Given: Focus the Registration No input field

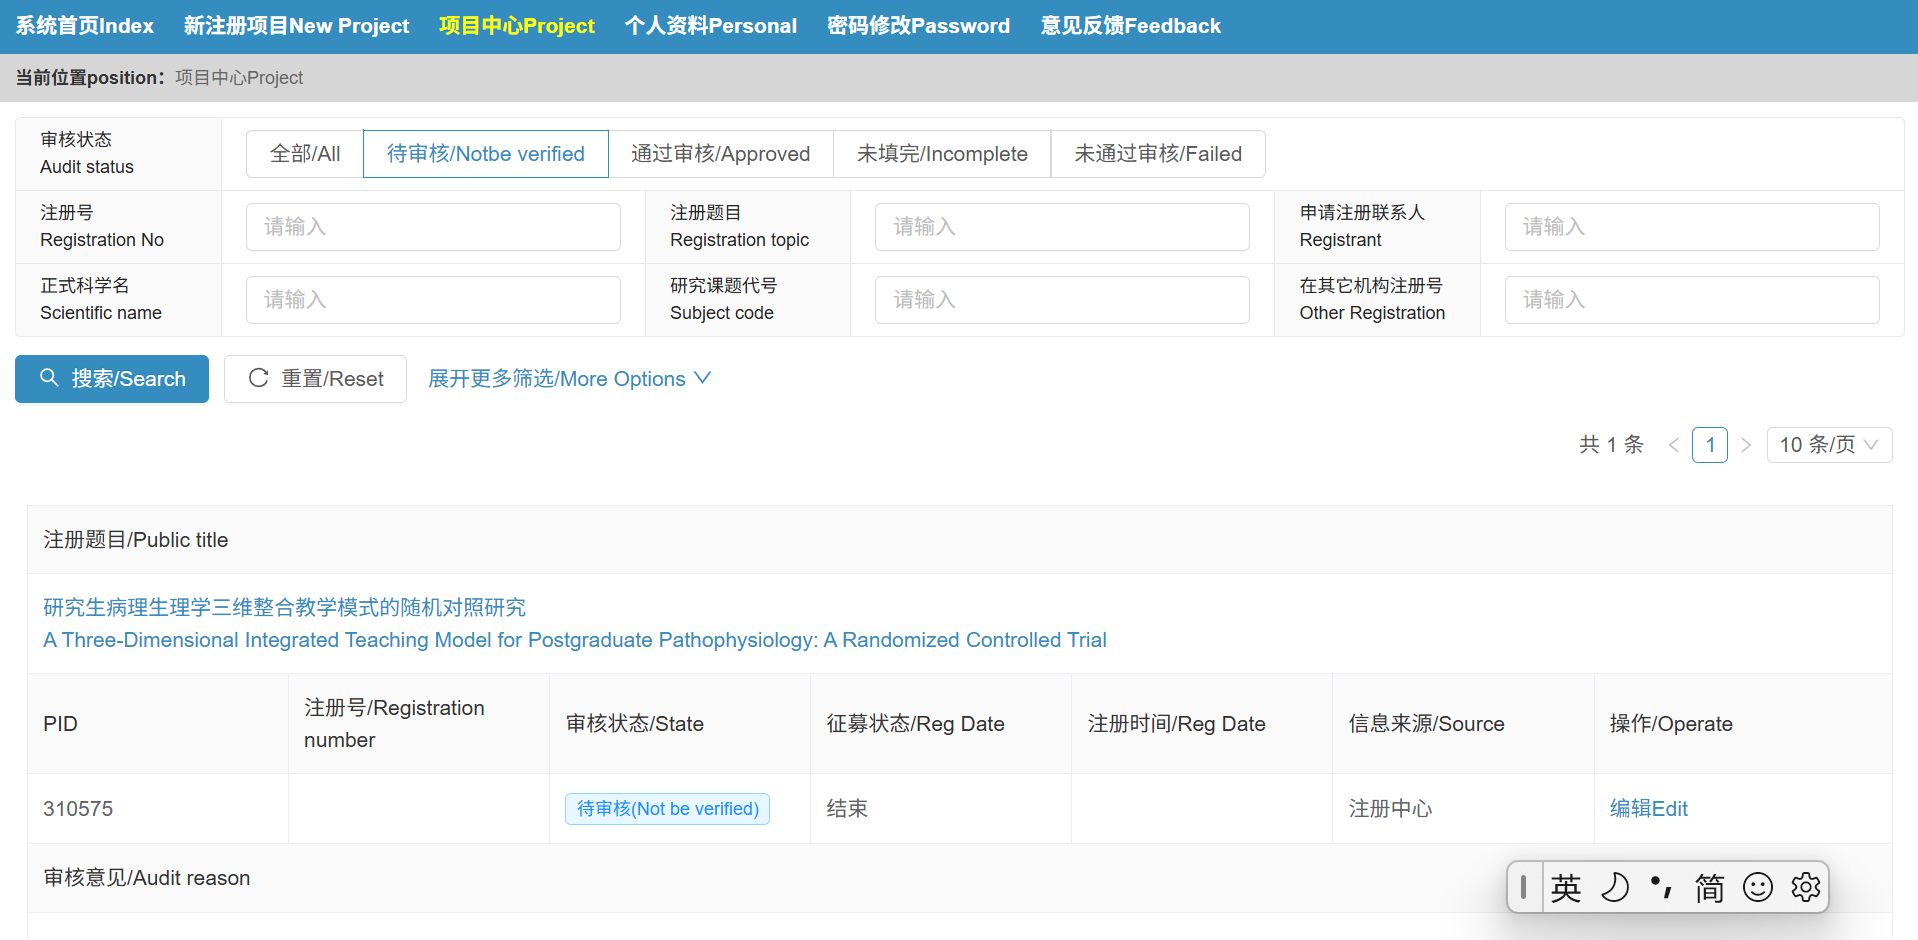Looking at the screenshot, I should pos(433,227).
